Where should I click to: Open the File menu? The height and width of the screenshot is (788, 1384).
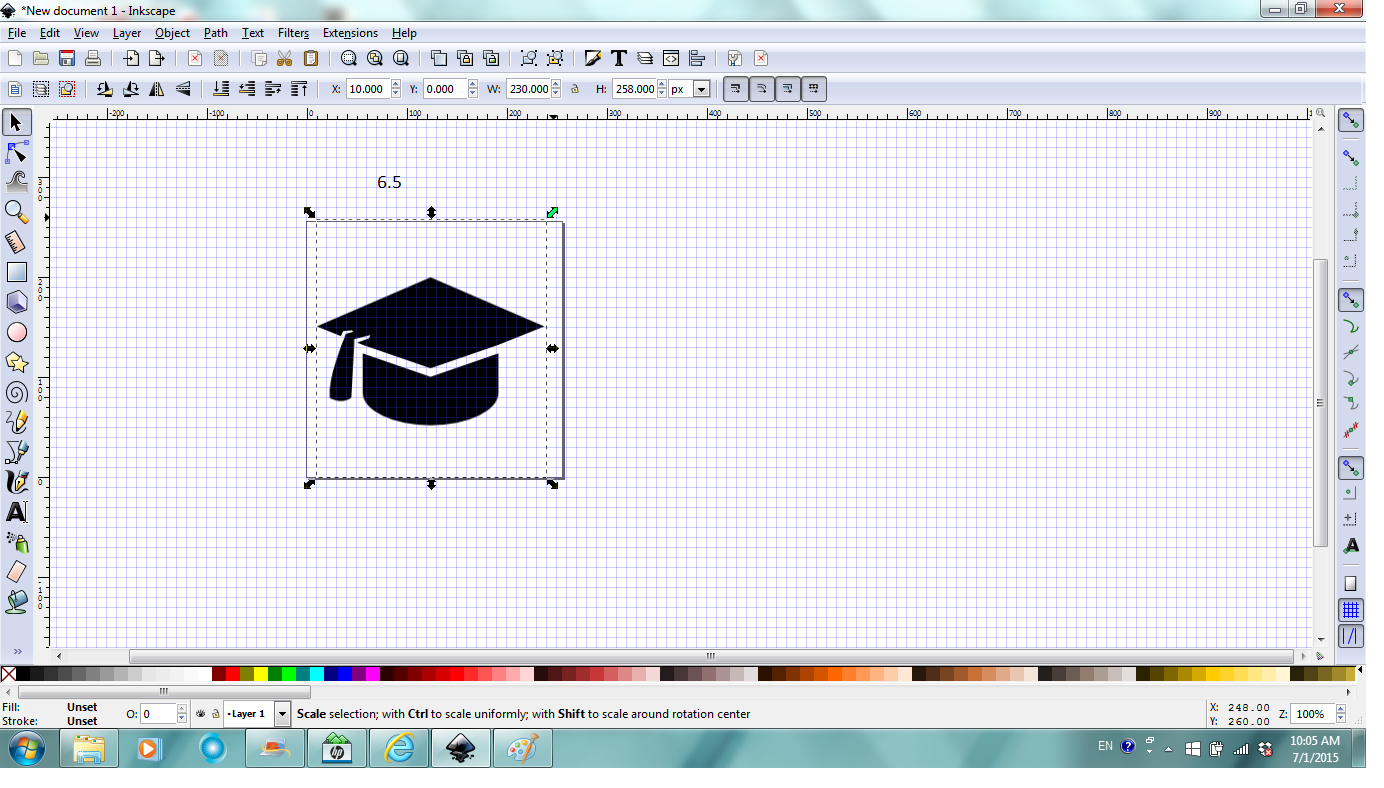click(x=17, y=33)
